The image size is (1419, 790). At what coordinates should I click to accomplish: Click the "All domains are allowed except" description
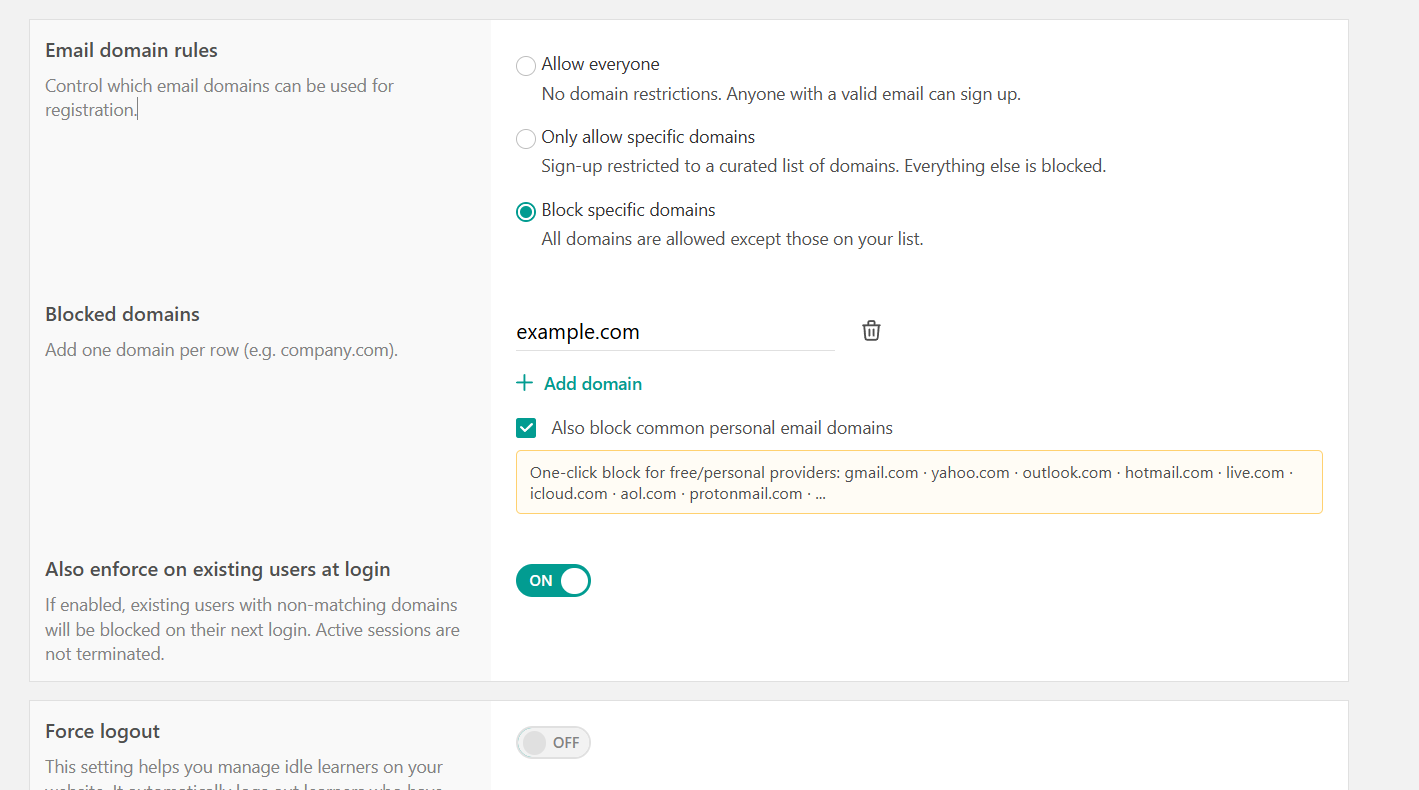click(732, 239)
